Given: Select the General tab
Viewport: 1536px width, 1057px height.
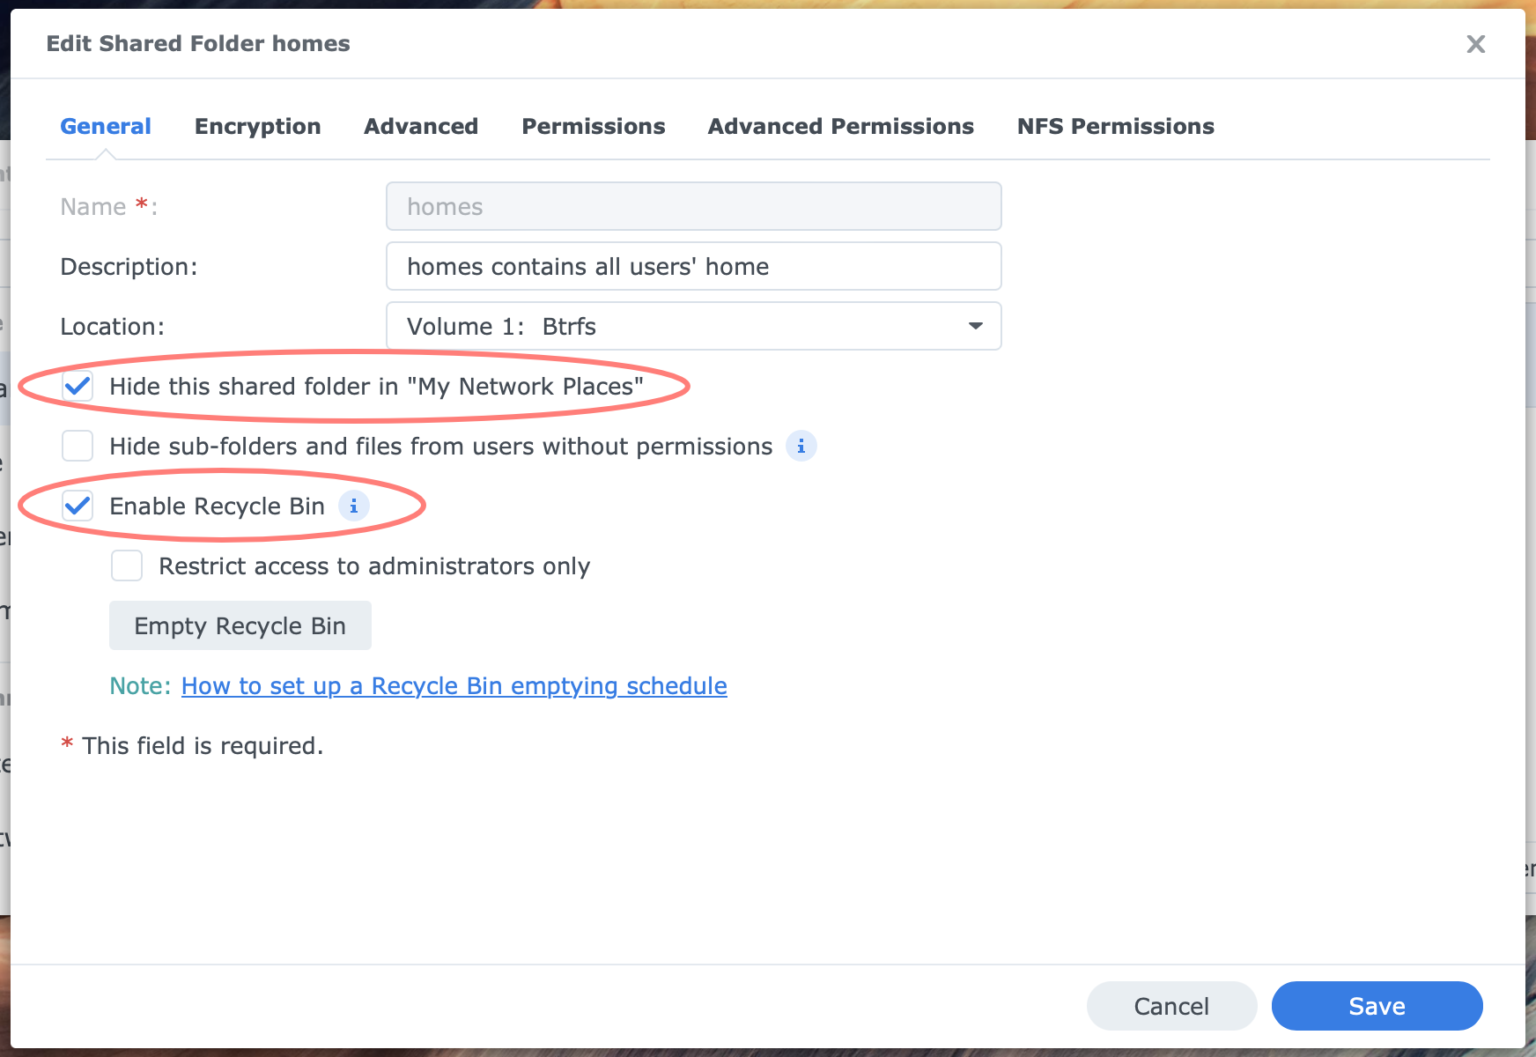Looking at the screenshot, I should pyautogui.click(x=105, y=126).
